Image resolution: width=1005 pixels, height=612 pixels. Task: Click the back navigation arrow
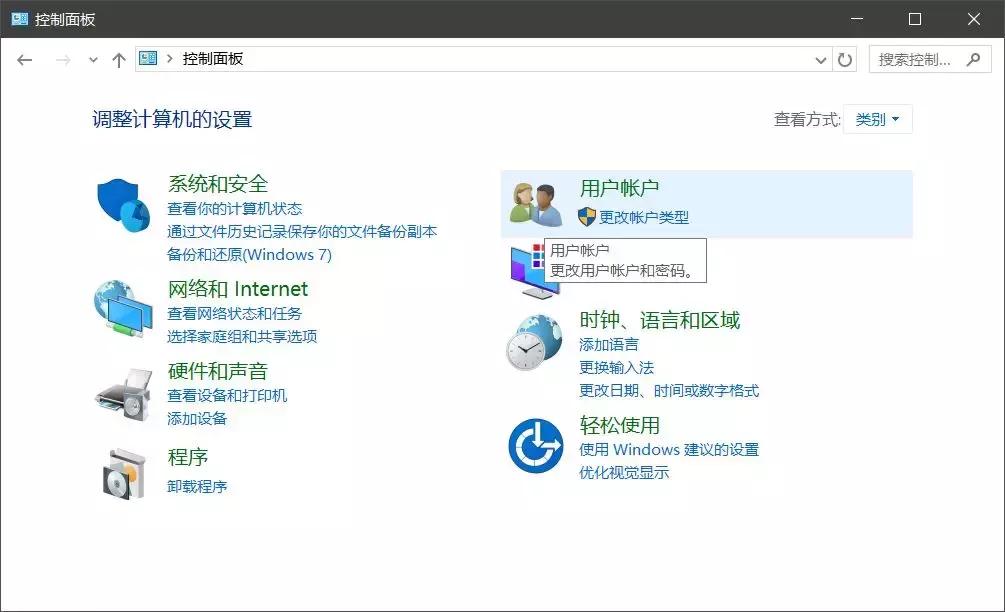click(x=25, y=59)
